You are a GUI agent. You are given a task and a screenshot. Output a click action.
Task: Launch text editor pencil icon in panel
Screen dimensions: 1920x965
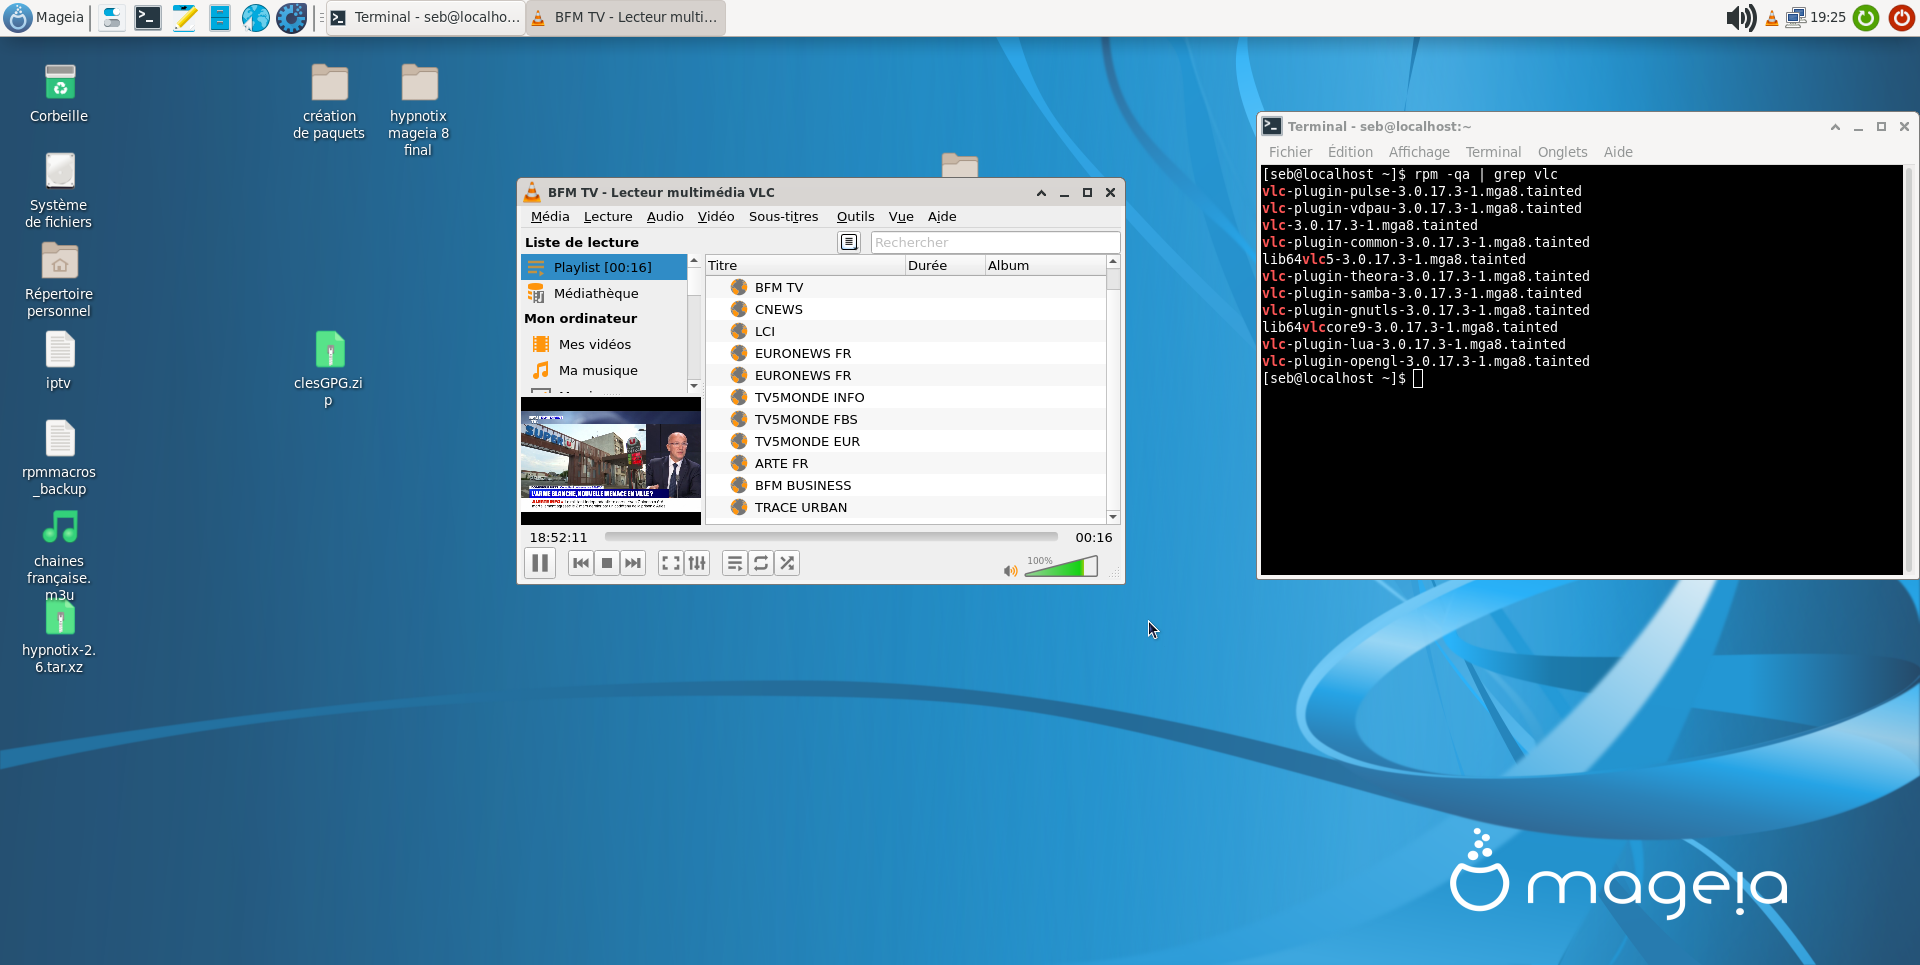point(184,17)
